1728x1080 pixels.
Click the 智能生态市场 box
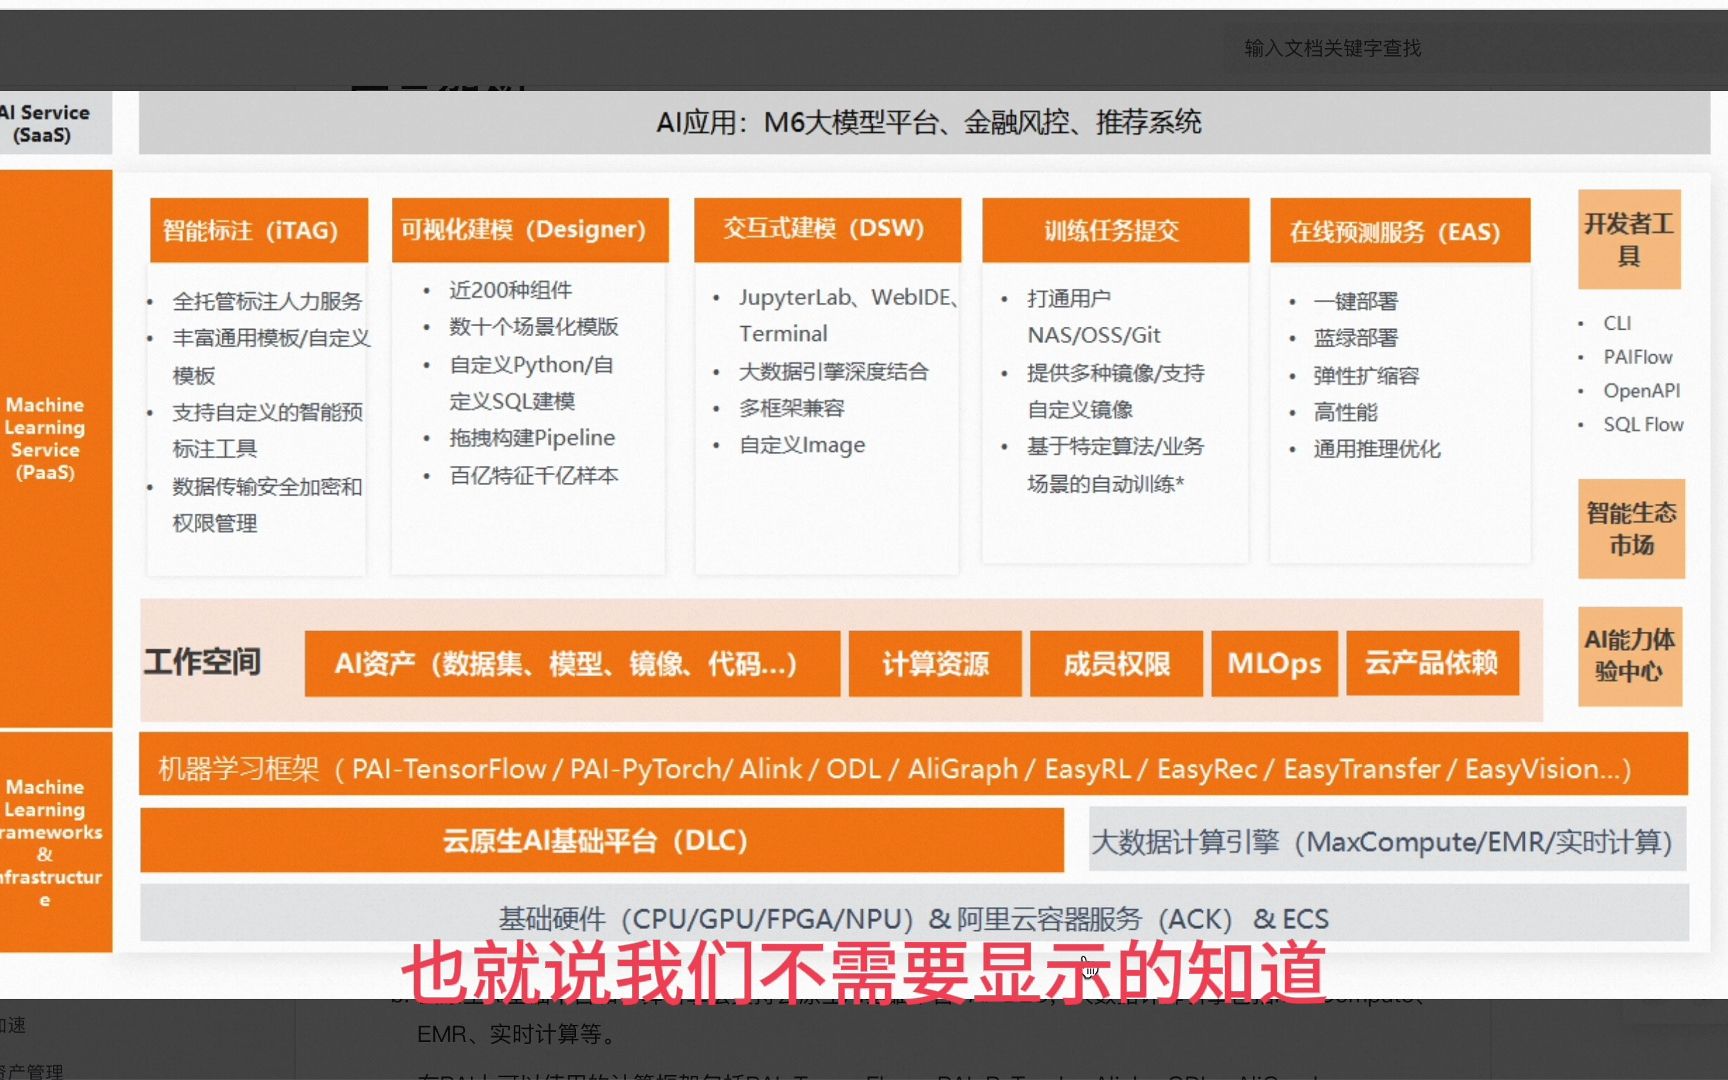1631,529
